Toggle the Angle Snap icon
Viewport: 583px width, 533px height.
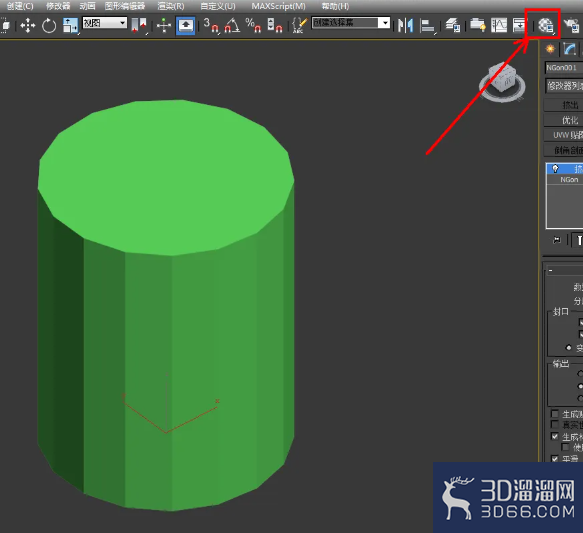click(x=232, y=26)
